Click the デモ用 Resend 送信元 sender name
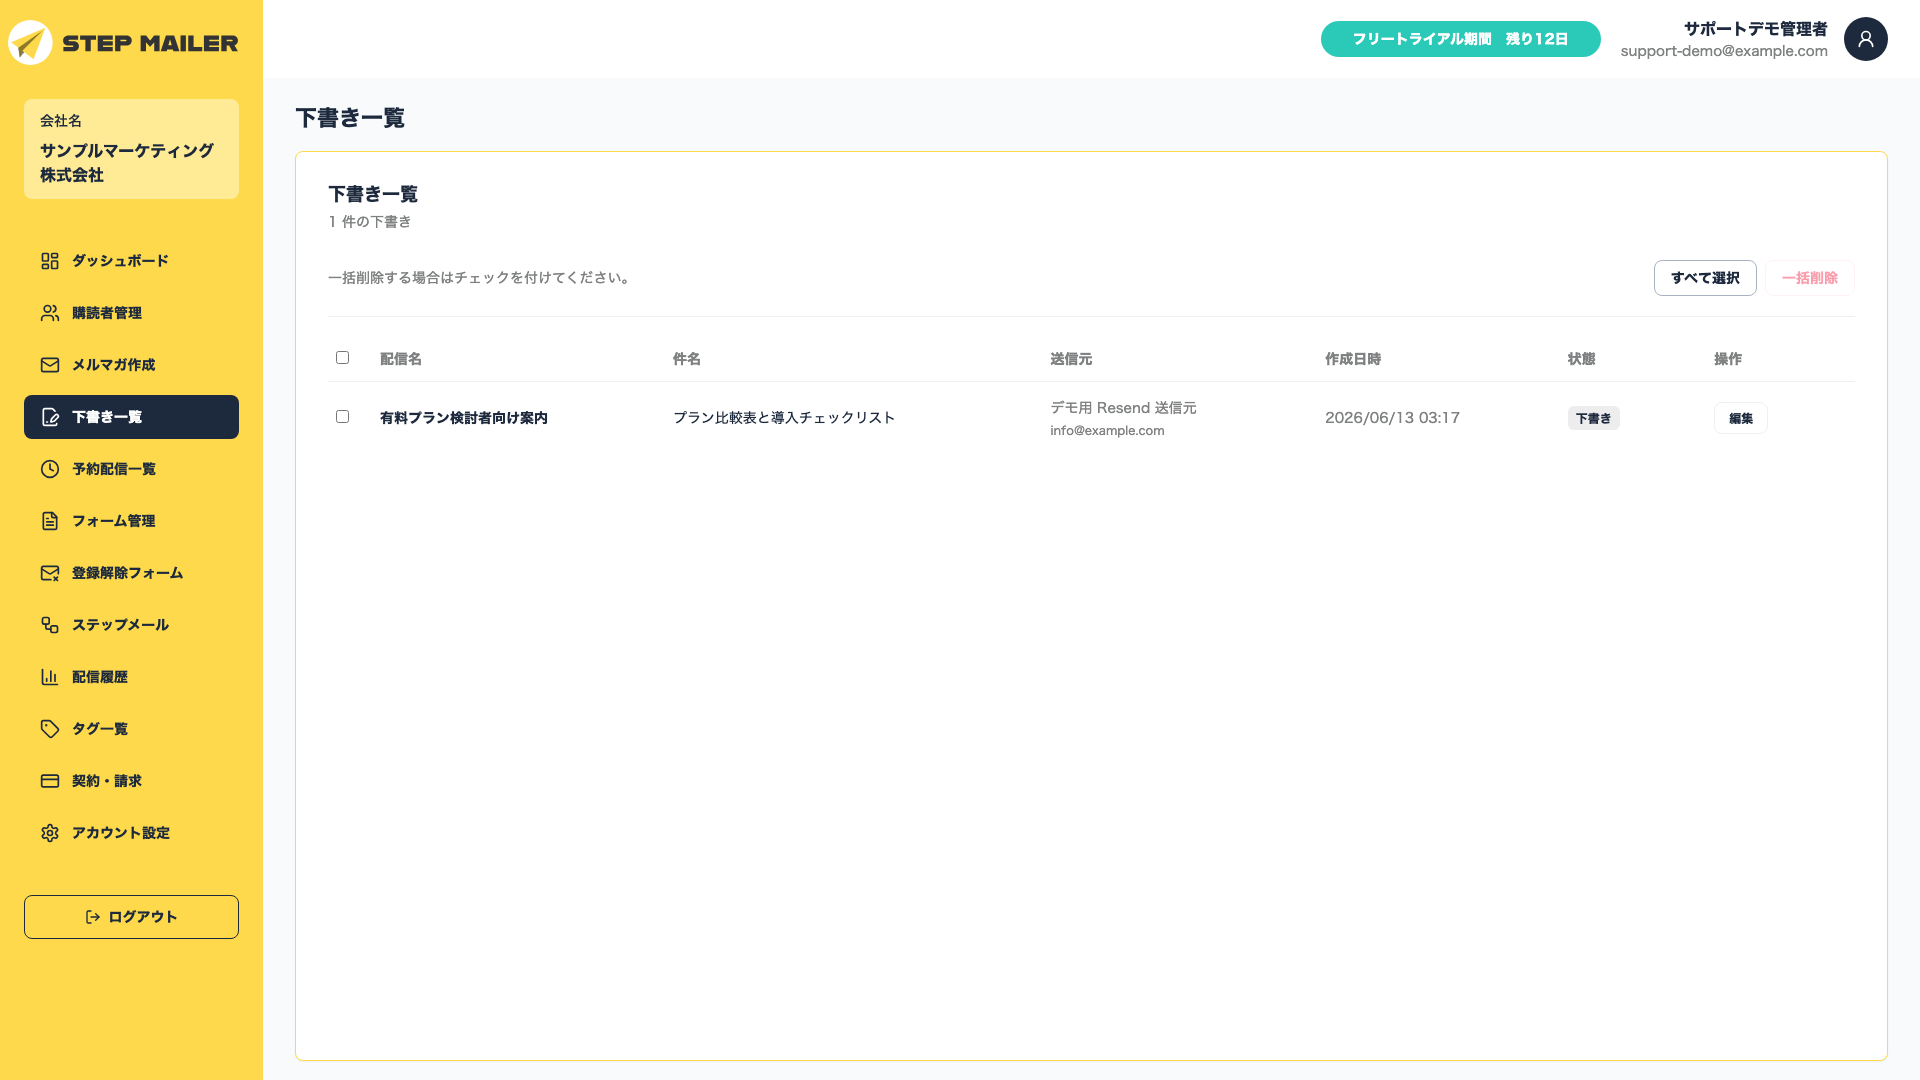This screenshot has height=1080, width=1920. pos(1123,408)
